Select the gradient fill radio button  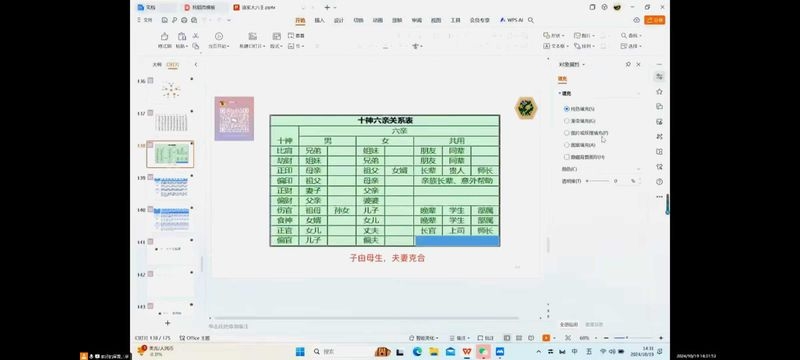click(566, 121)
